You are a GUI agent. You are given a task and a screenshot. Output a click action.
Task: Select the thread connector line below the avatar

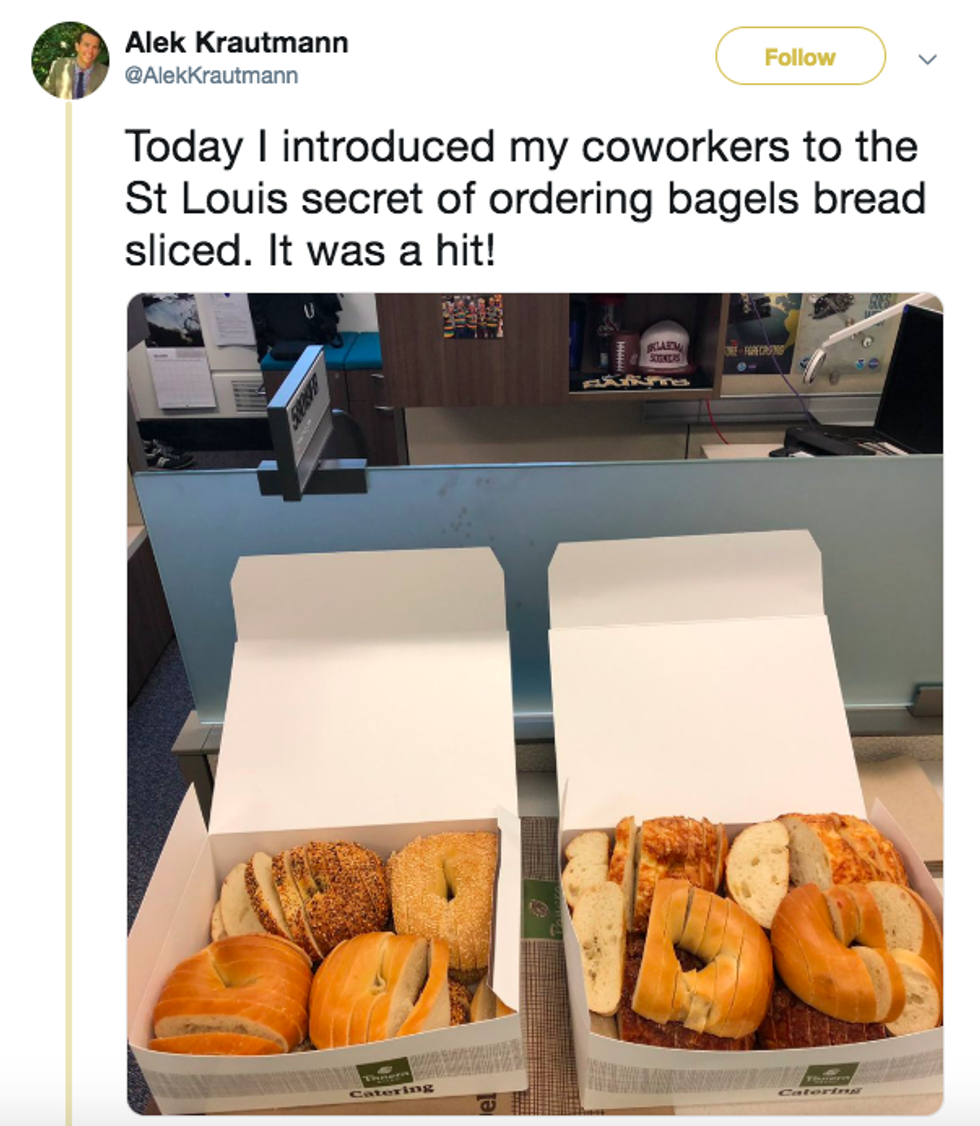(69, 610)
